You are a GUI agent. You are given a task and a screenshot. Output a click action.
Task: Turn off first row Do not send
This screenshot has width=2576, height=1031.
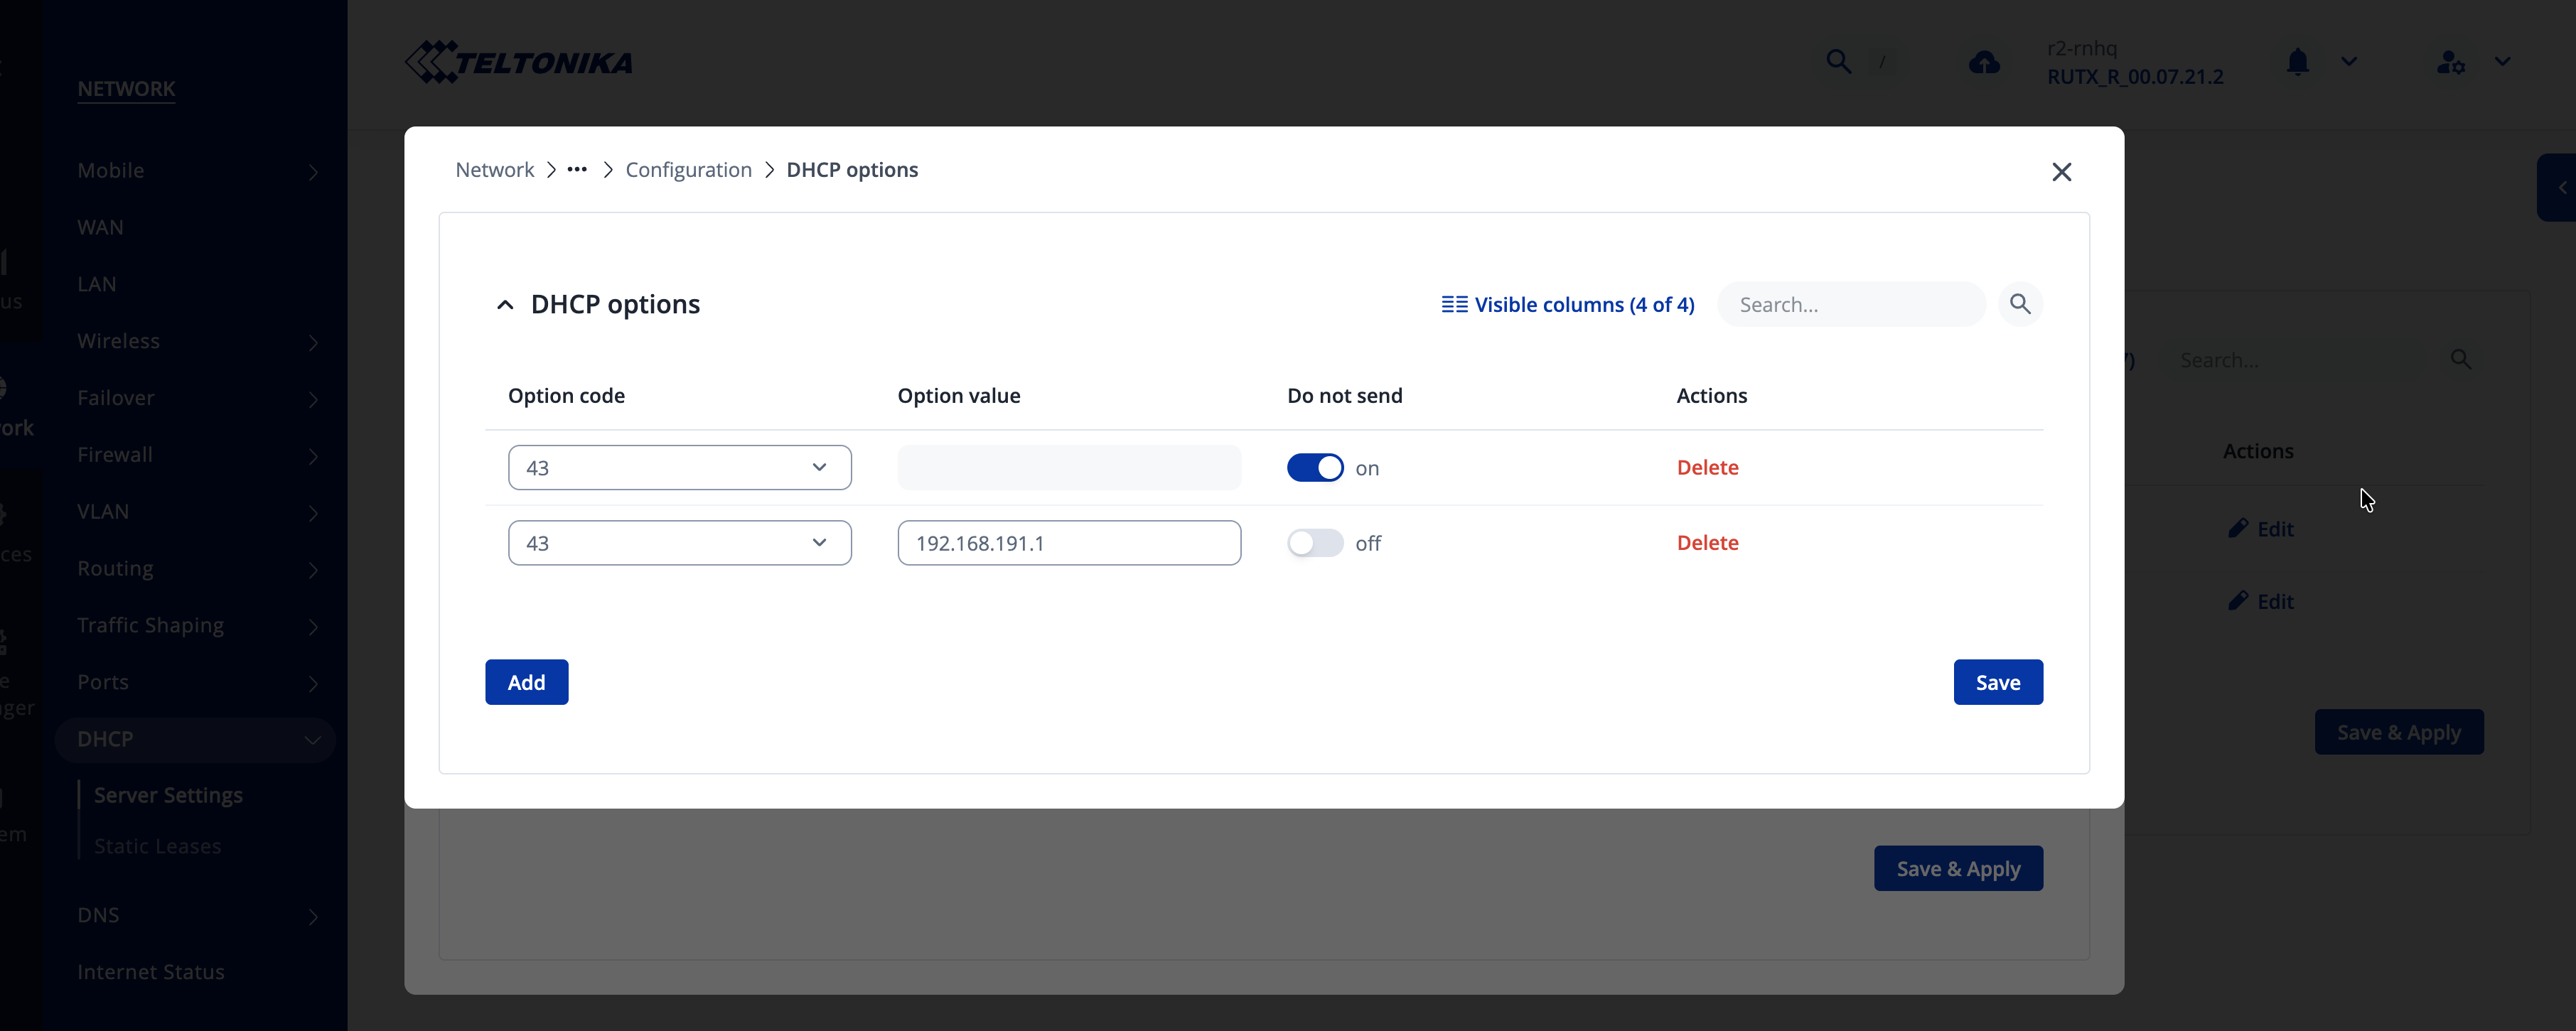pos(1314,468)
